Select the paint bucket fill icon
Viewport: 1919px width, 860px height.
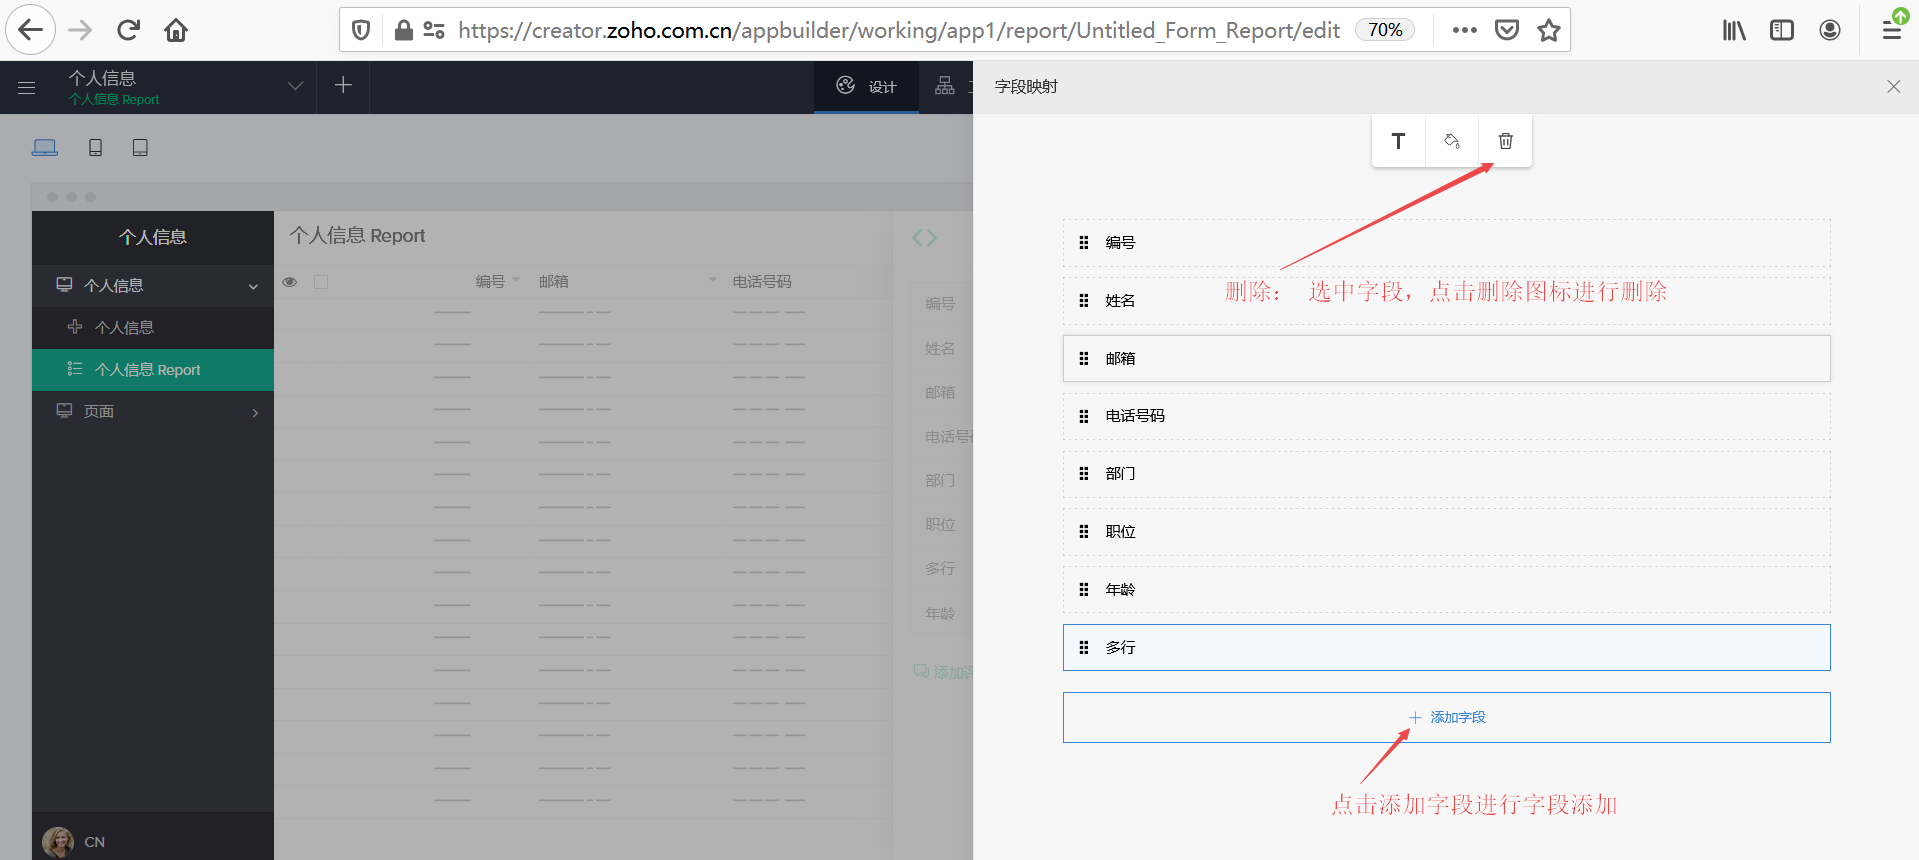[x=1452, y=141]
